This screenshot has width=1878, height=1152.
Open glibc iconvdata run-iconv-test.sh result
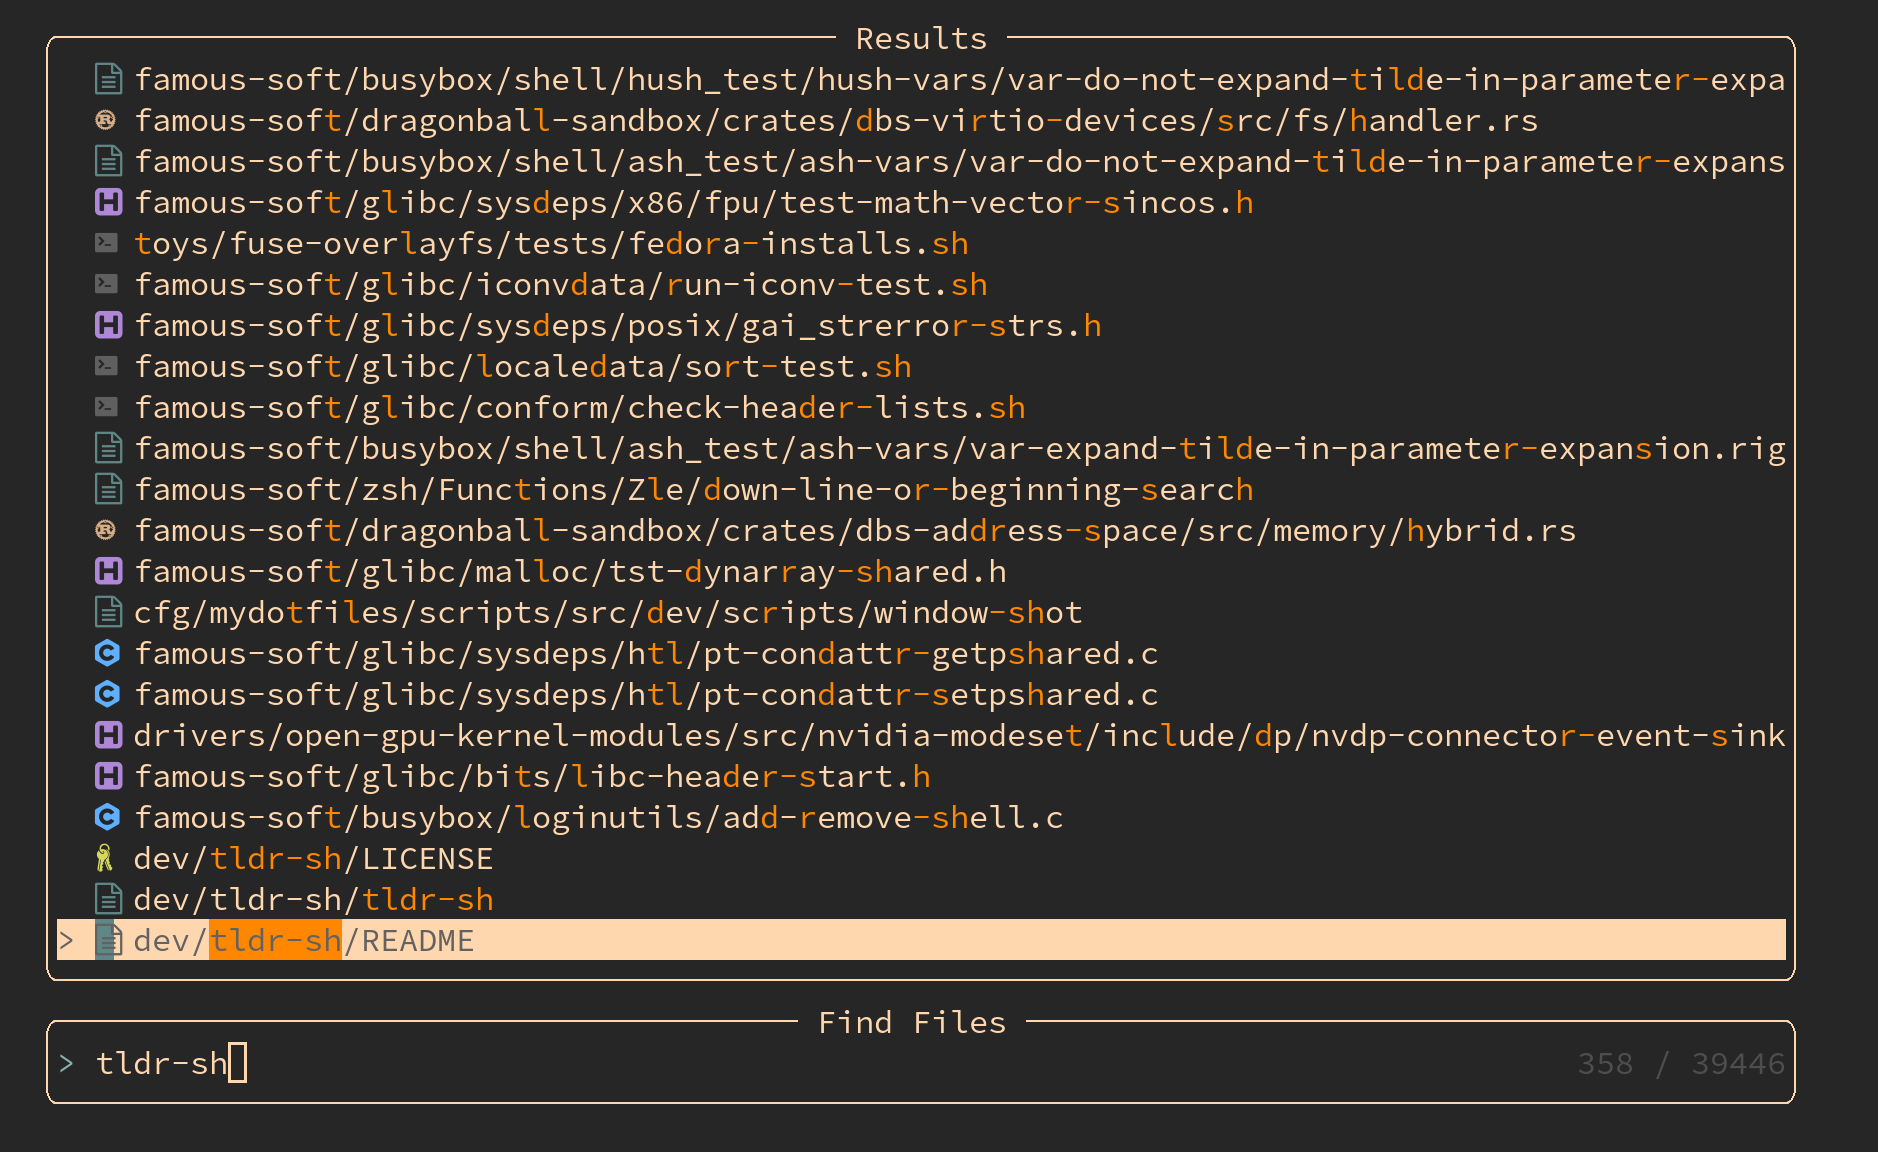pos(921,284)
